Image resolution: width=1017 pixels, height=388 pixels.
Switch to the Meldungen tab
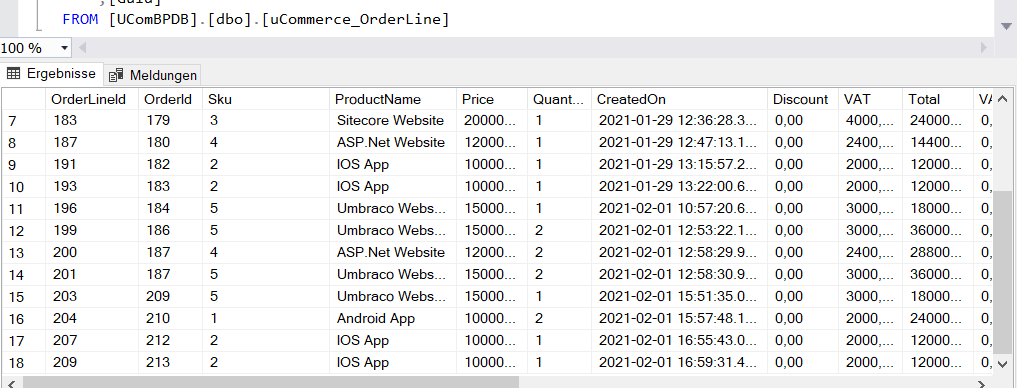[153, 75]
